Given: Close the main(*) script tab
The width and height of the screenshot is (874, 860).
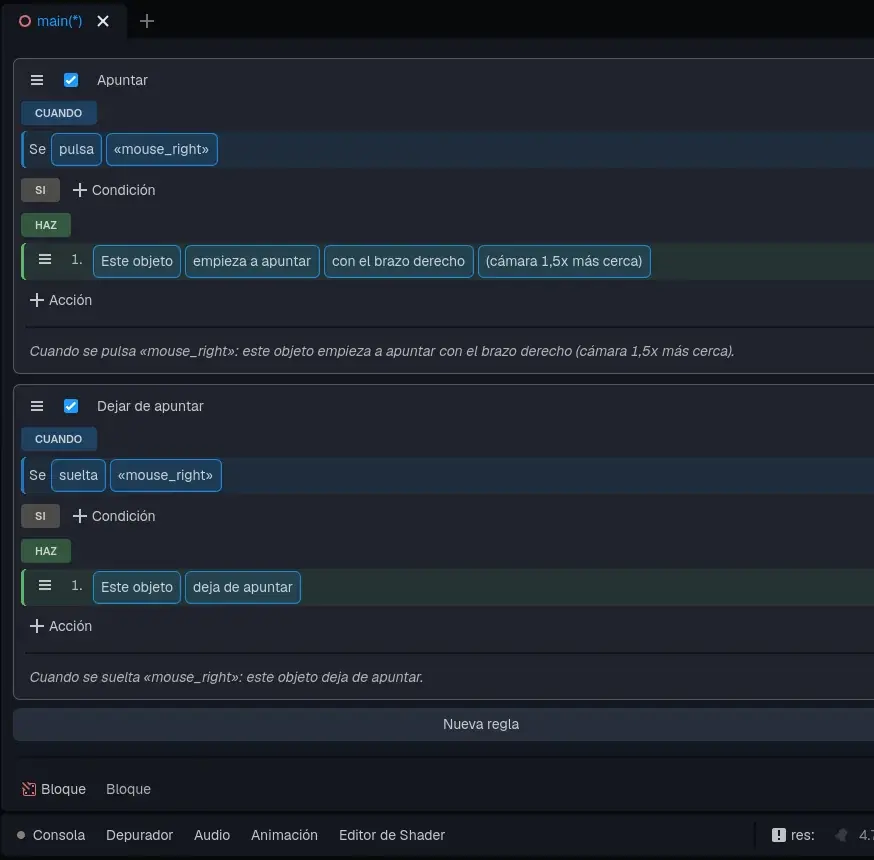Looking at the screenshot, I should click(103, 21).
